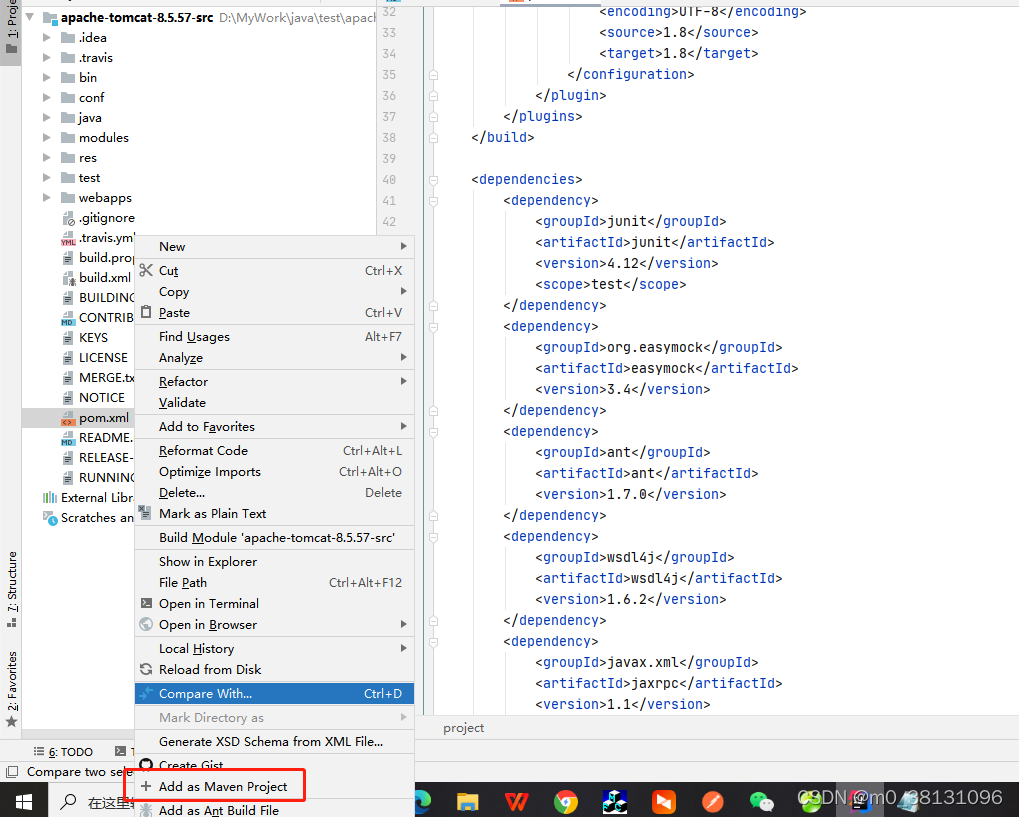Choose Reload from Disk
The width and height of the screenshot is (1019, 817).
(x=274, y=669)
